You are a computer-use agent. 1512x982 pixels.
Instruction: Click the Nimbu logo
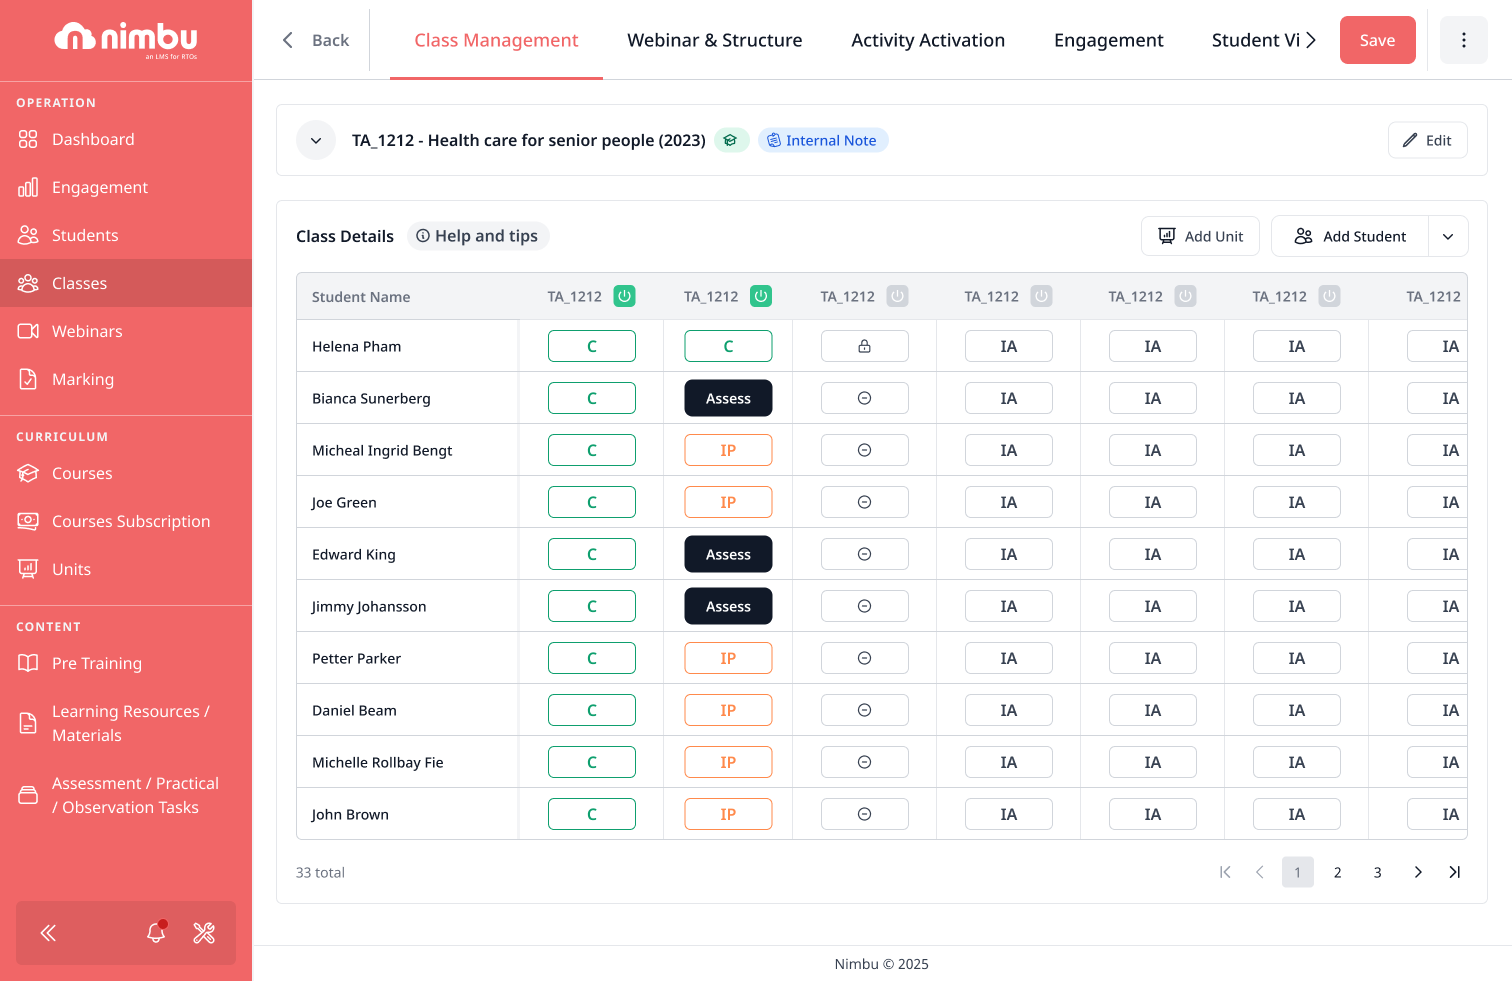click(126, 40)
